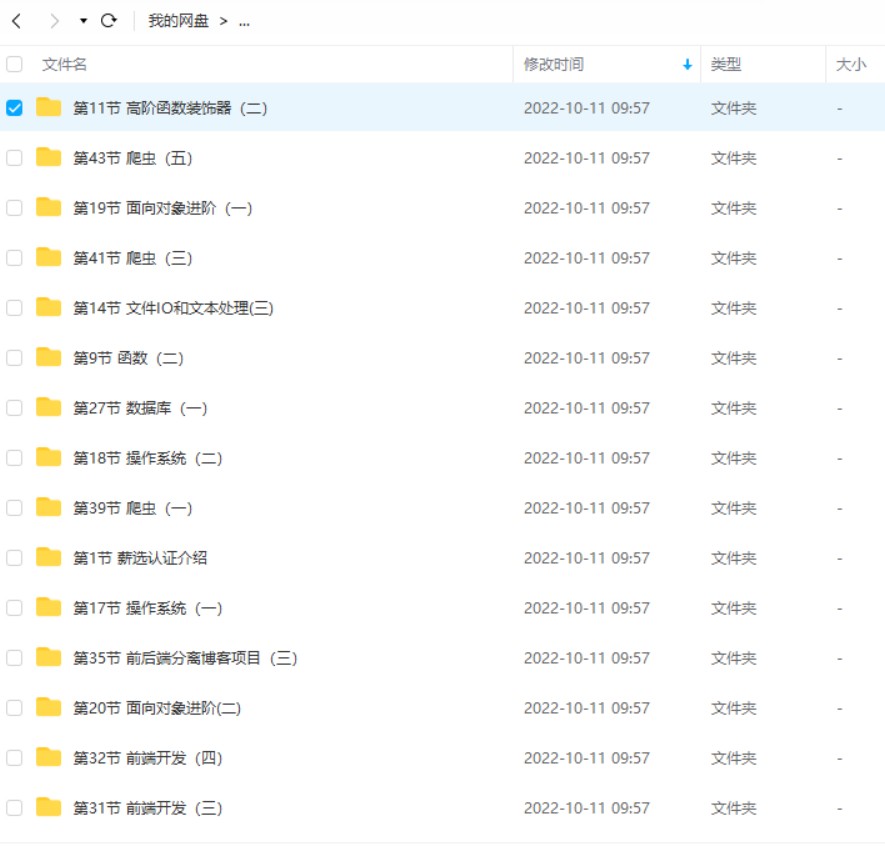Check the 第39节 爬虫（一）checkbox
885x866 pixels.
coord(14,508)
